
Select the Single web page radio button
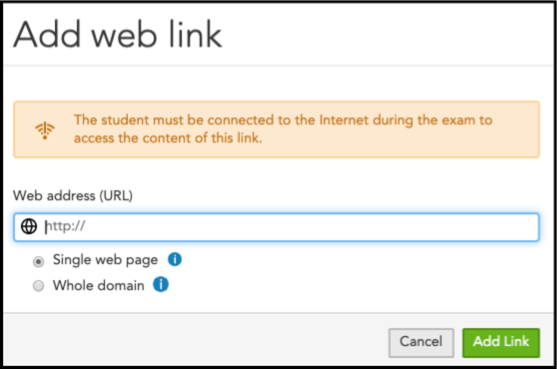[38, 261]
